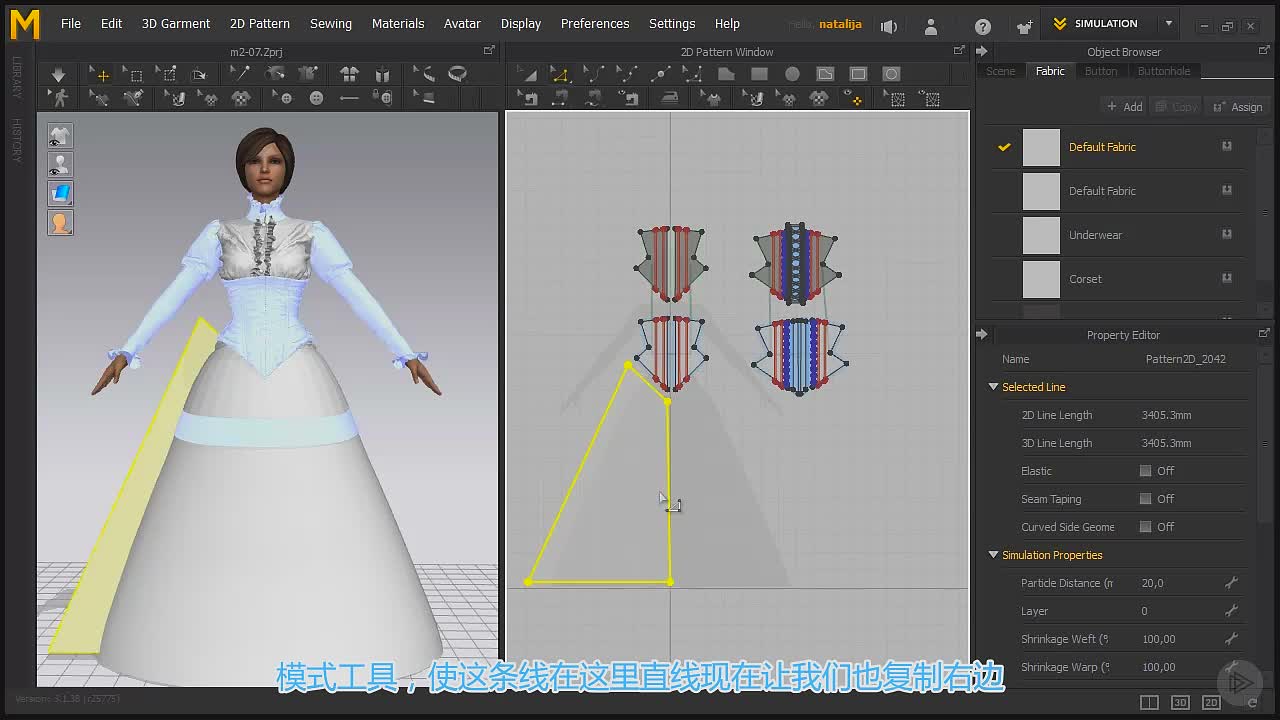
Task: Open the Materials menu
Action: (x=398, y=23)
